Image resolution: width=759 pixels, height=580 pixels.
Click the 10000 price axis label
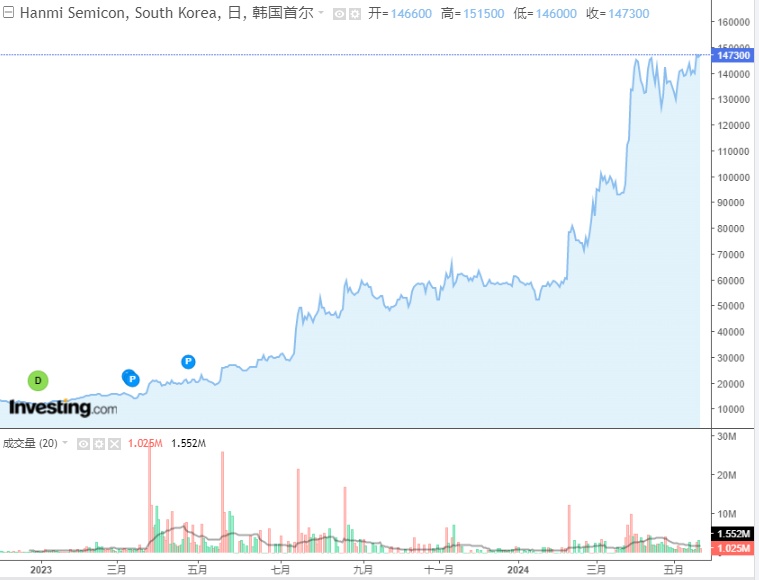(731, 409)
